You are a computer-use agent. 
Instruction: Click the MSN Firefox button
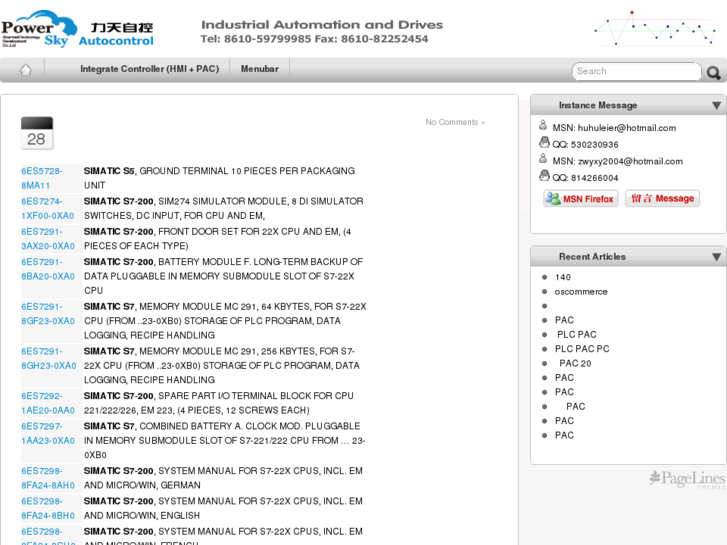click(x=580, y=199)
